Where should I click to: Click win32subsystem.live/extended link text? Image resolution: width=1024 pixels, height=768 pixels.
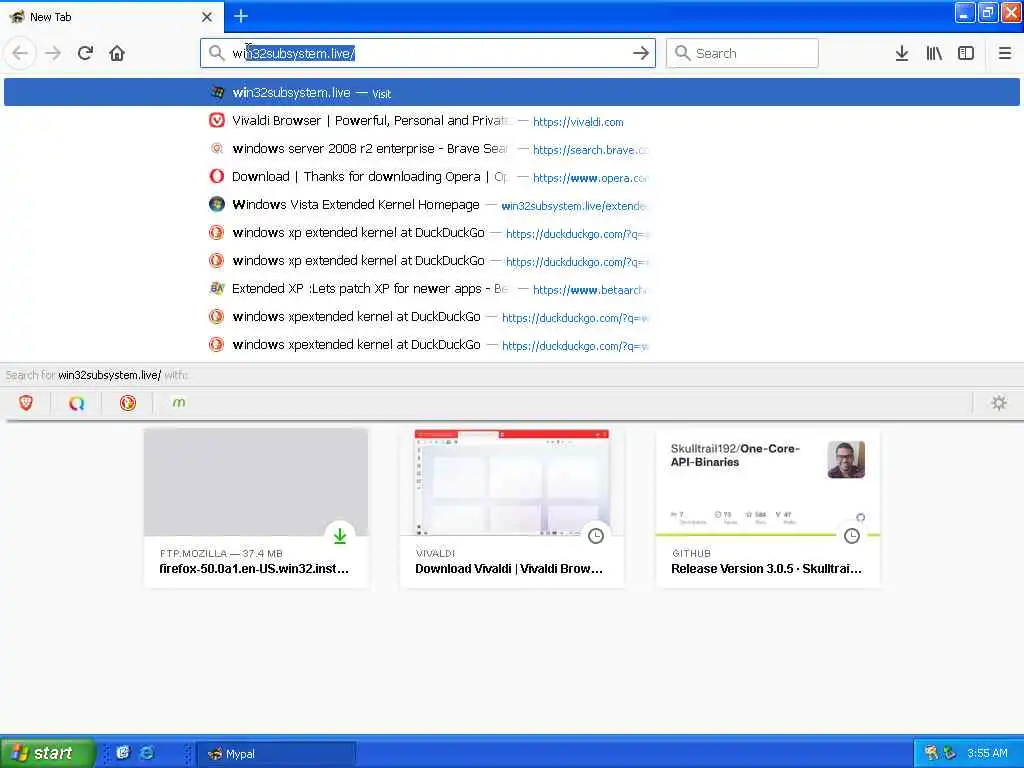click(x=574, y=206)
